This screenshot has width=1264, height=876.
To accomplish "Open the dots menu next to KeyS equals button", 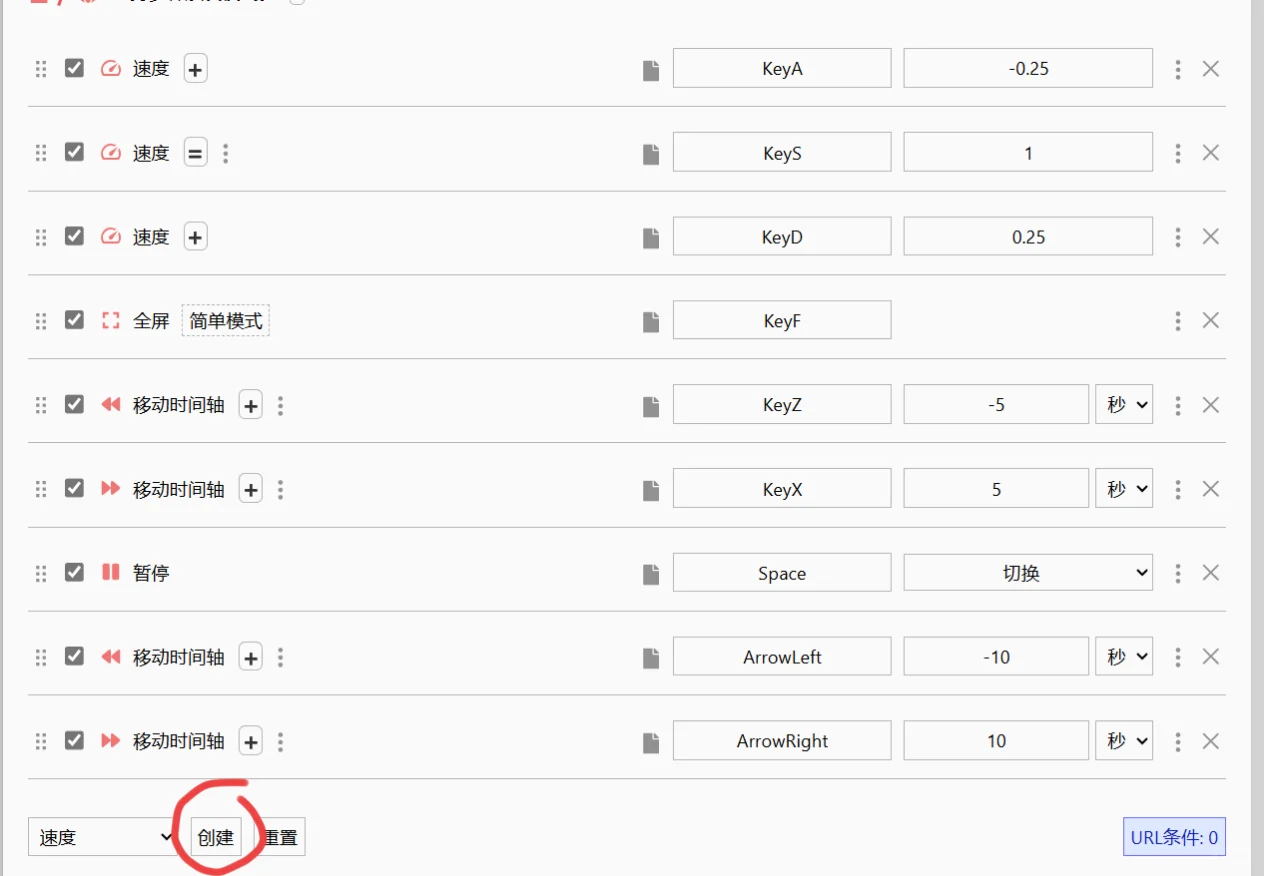I will coord(226,153).
